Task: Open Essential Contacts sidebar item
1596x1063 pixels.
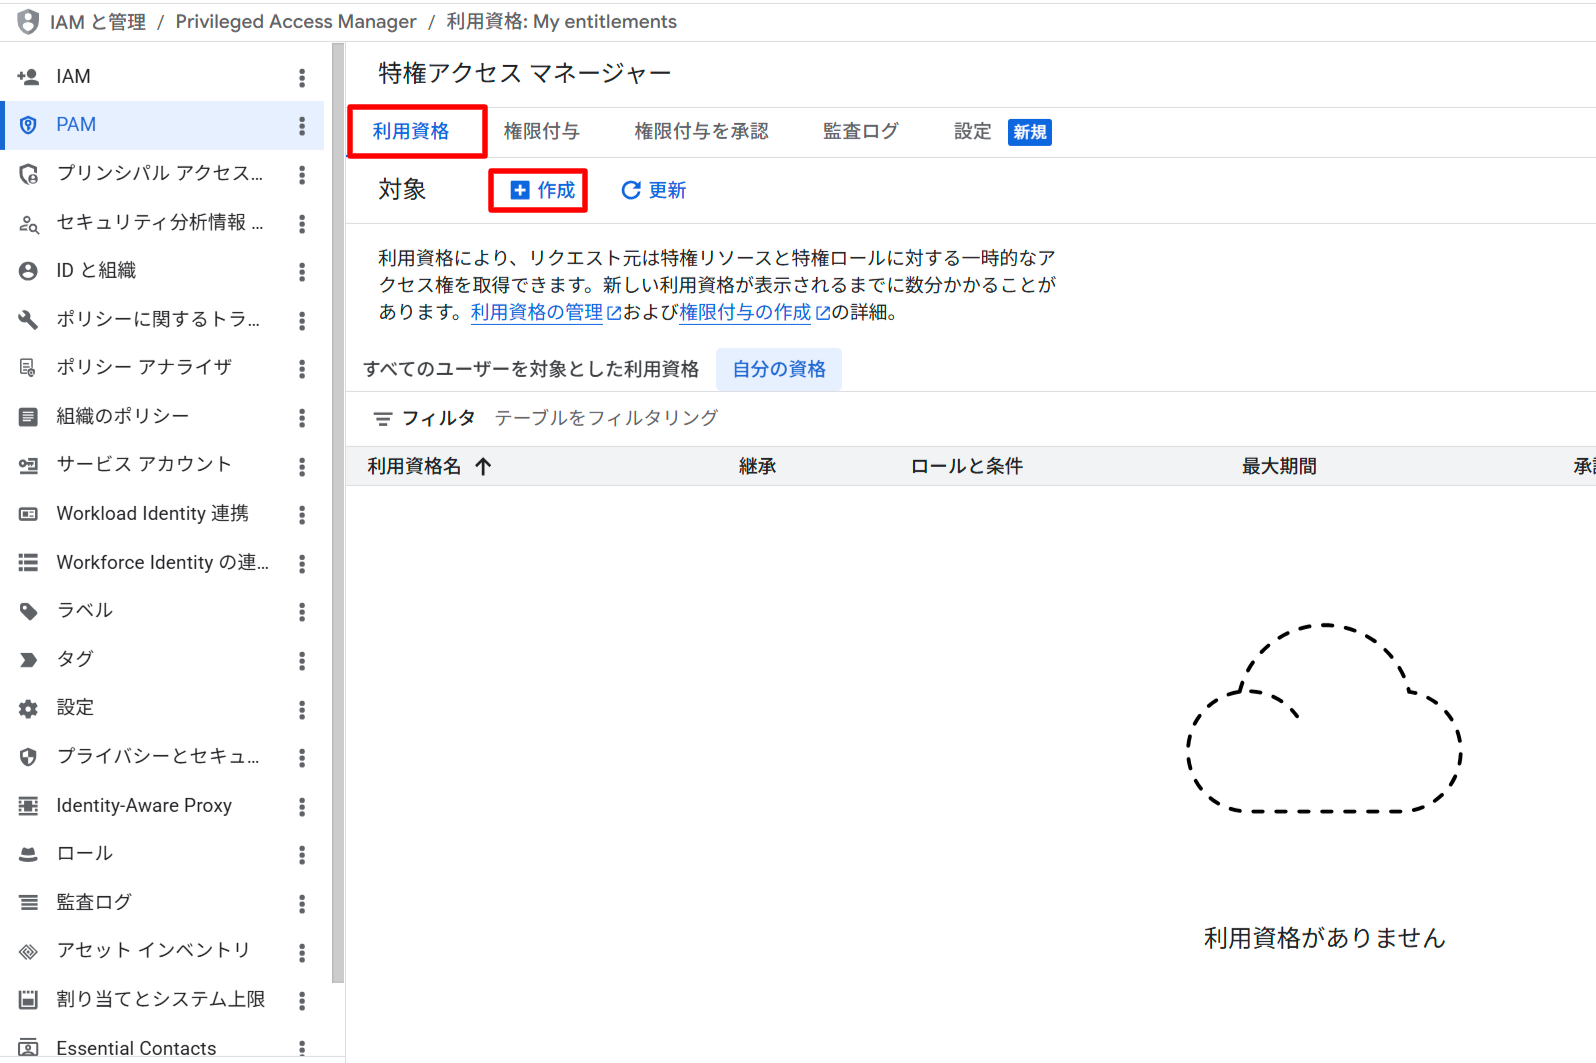Action: (162, 1048)
